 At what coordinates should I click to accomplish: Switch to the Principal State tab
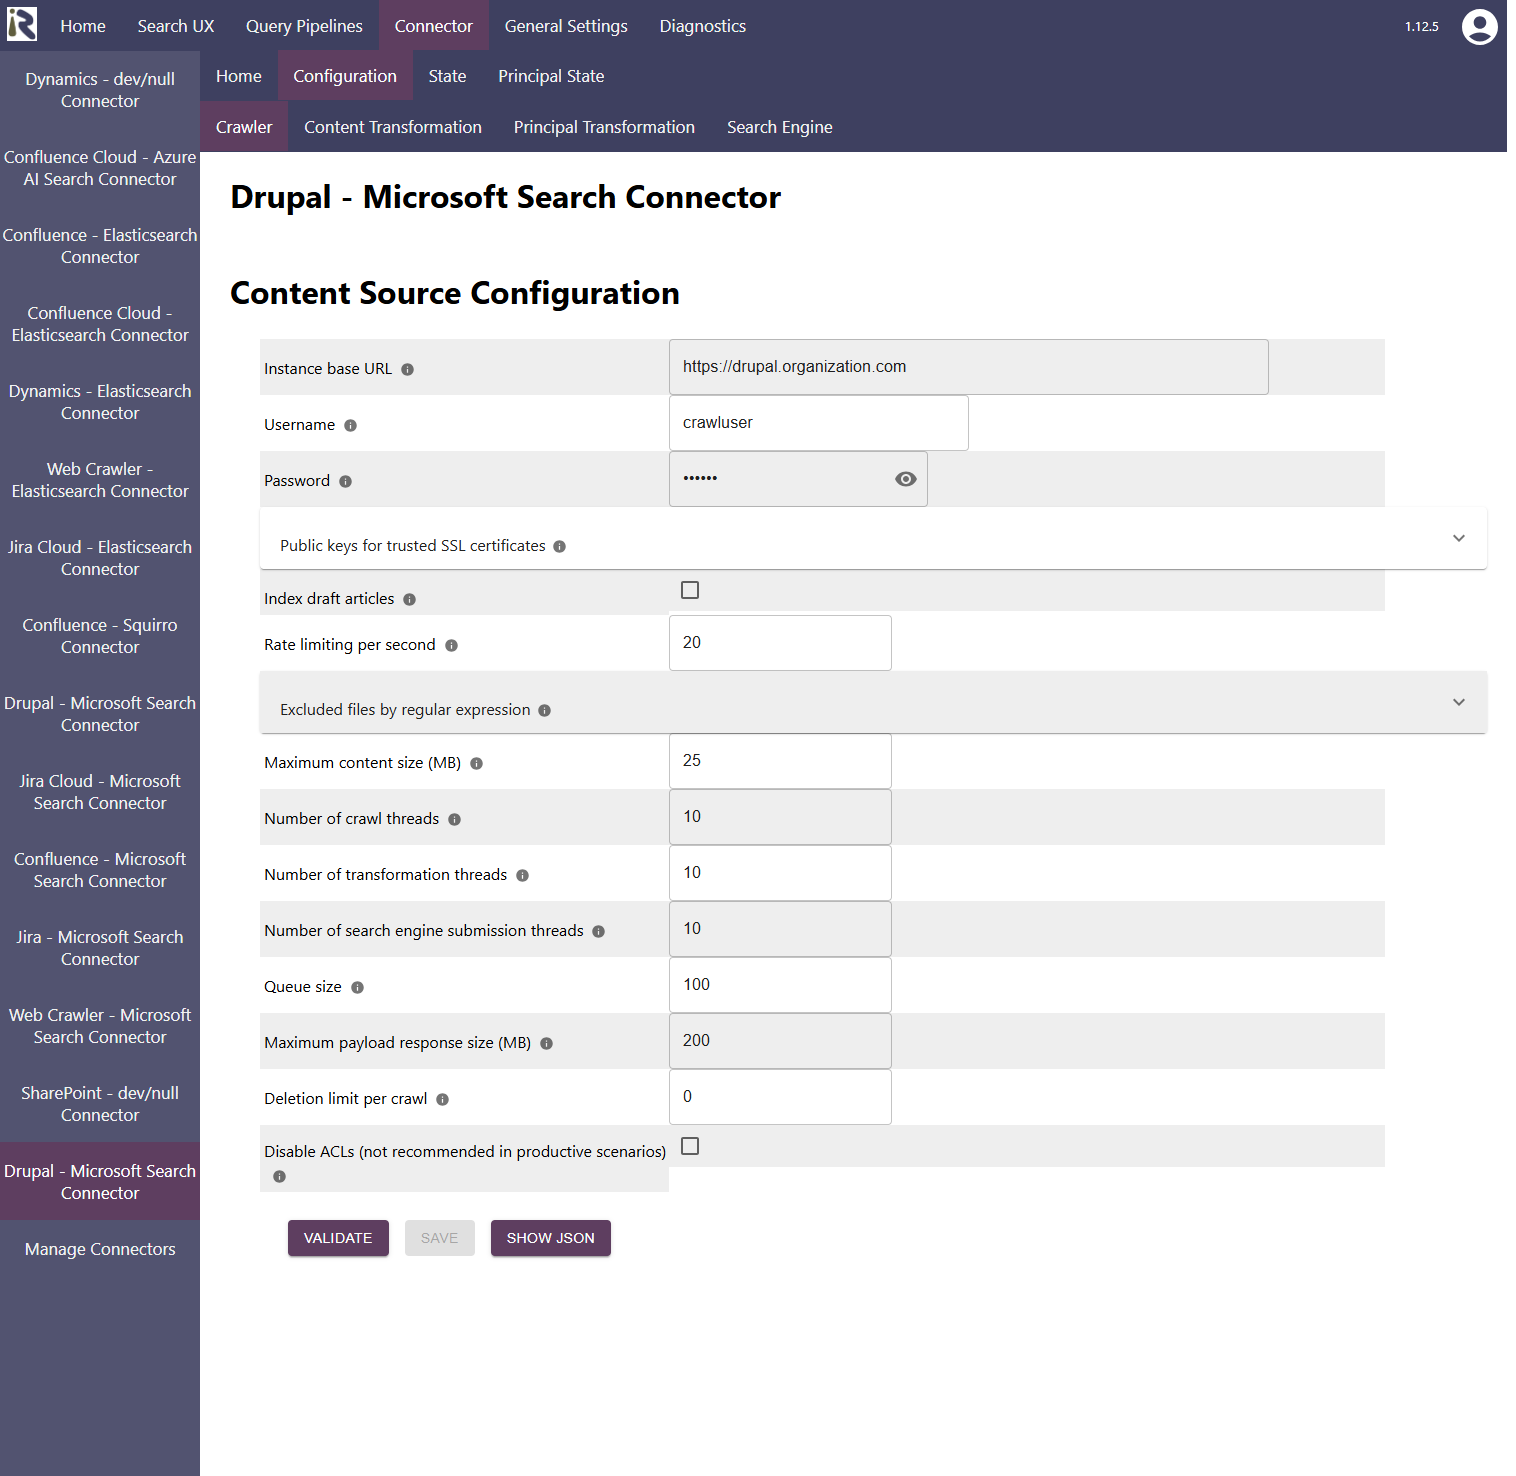point(551,76)
